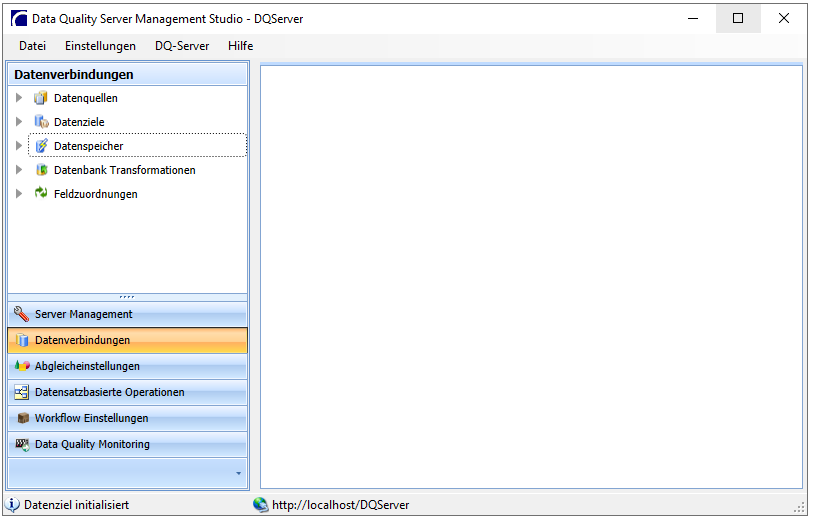Expand the Feldzuordnungen node
The width and height of the screenshot is (815, 521).
pyautogui.click(x=19, y=193)
